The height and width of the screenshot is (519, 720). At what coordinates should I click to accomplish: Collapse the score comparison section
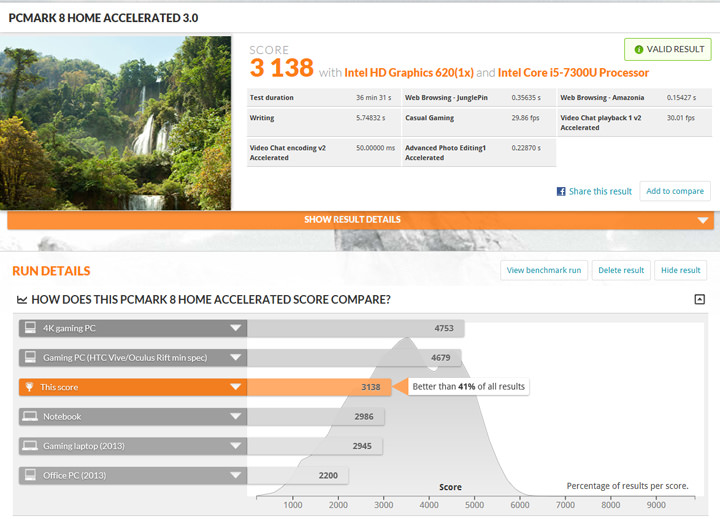pyautogui.click(x=699, y=299)
